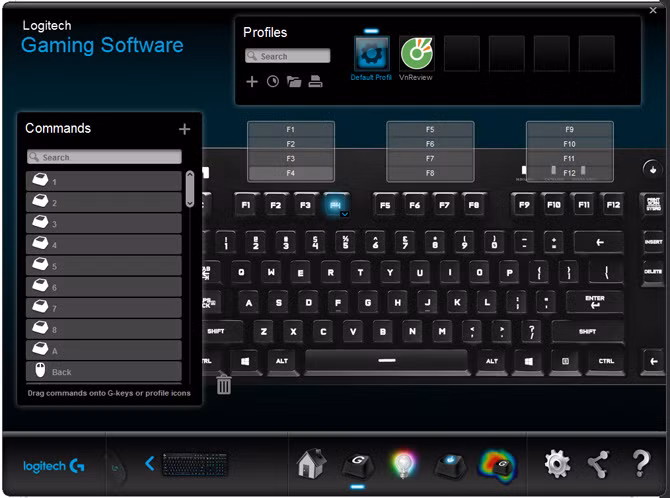Select the Default Profile
The height and width of the screenshot is (498, 670).
pos(371,54)
